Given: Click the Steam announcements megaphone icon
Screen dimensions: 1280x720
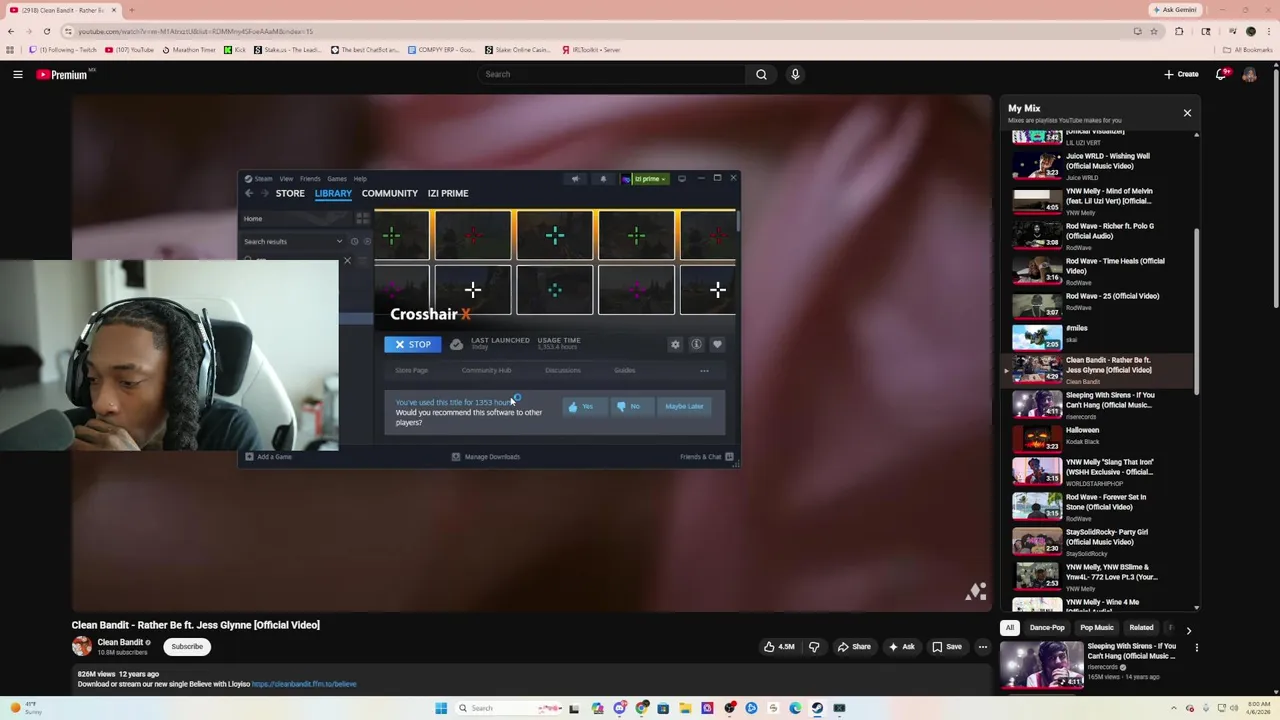Looking at the screenshot, I should pos(575,179).
